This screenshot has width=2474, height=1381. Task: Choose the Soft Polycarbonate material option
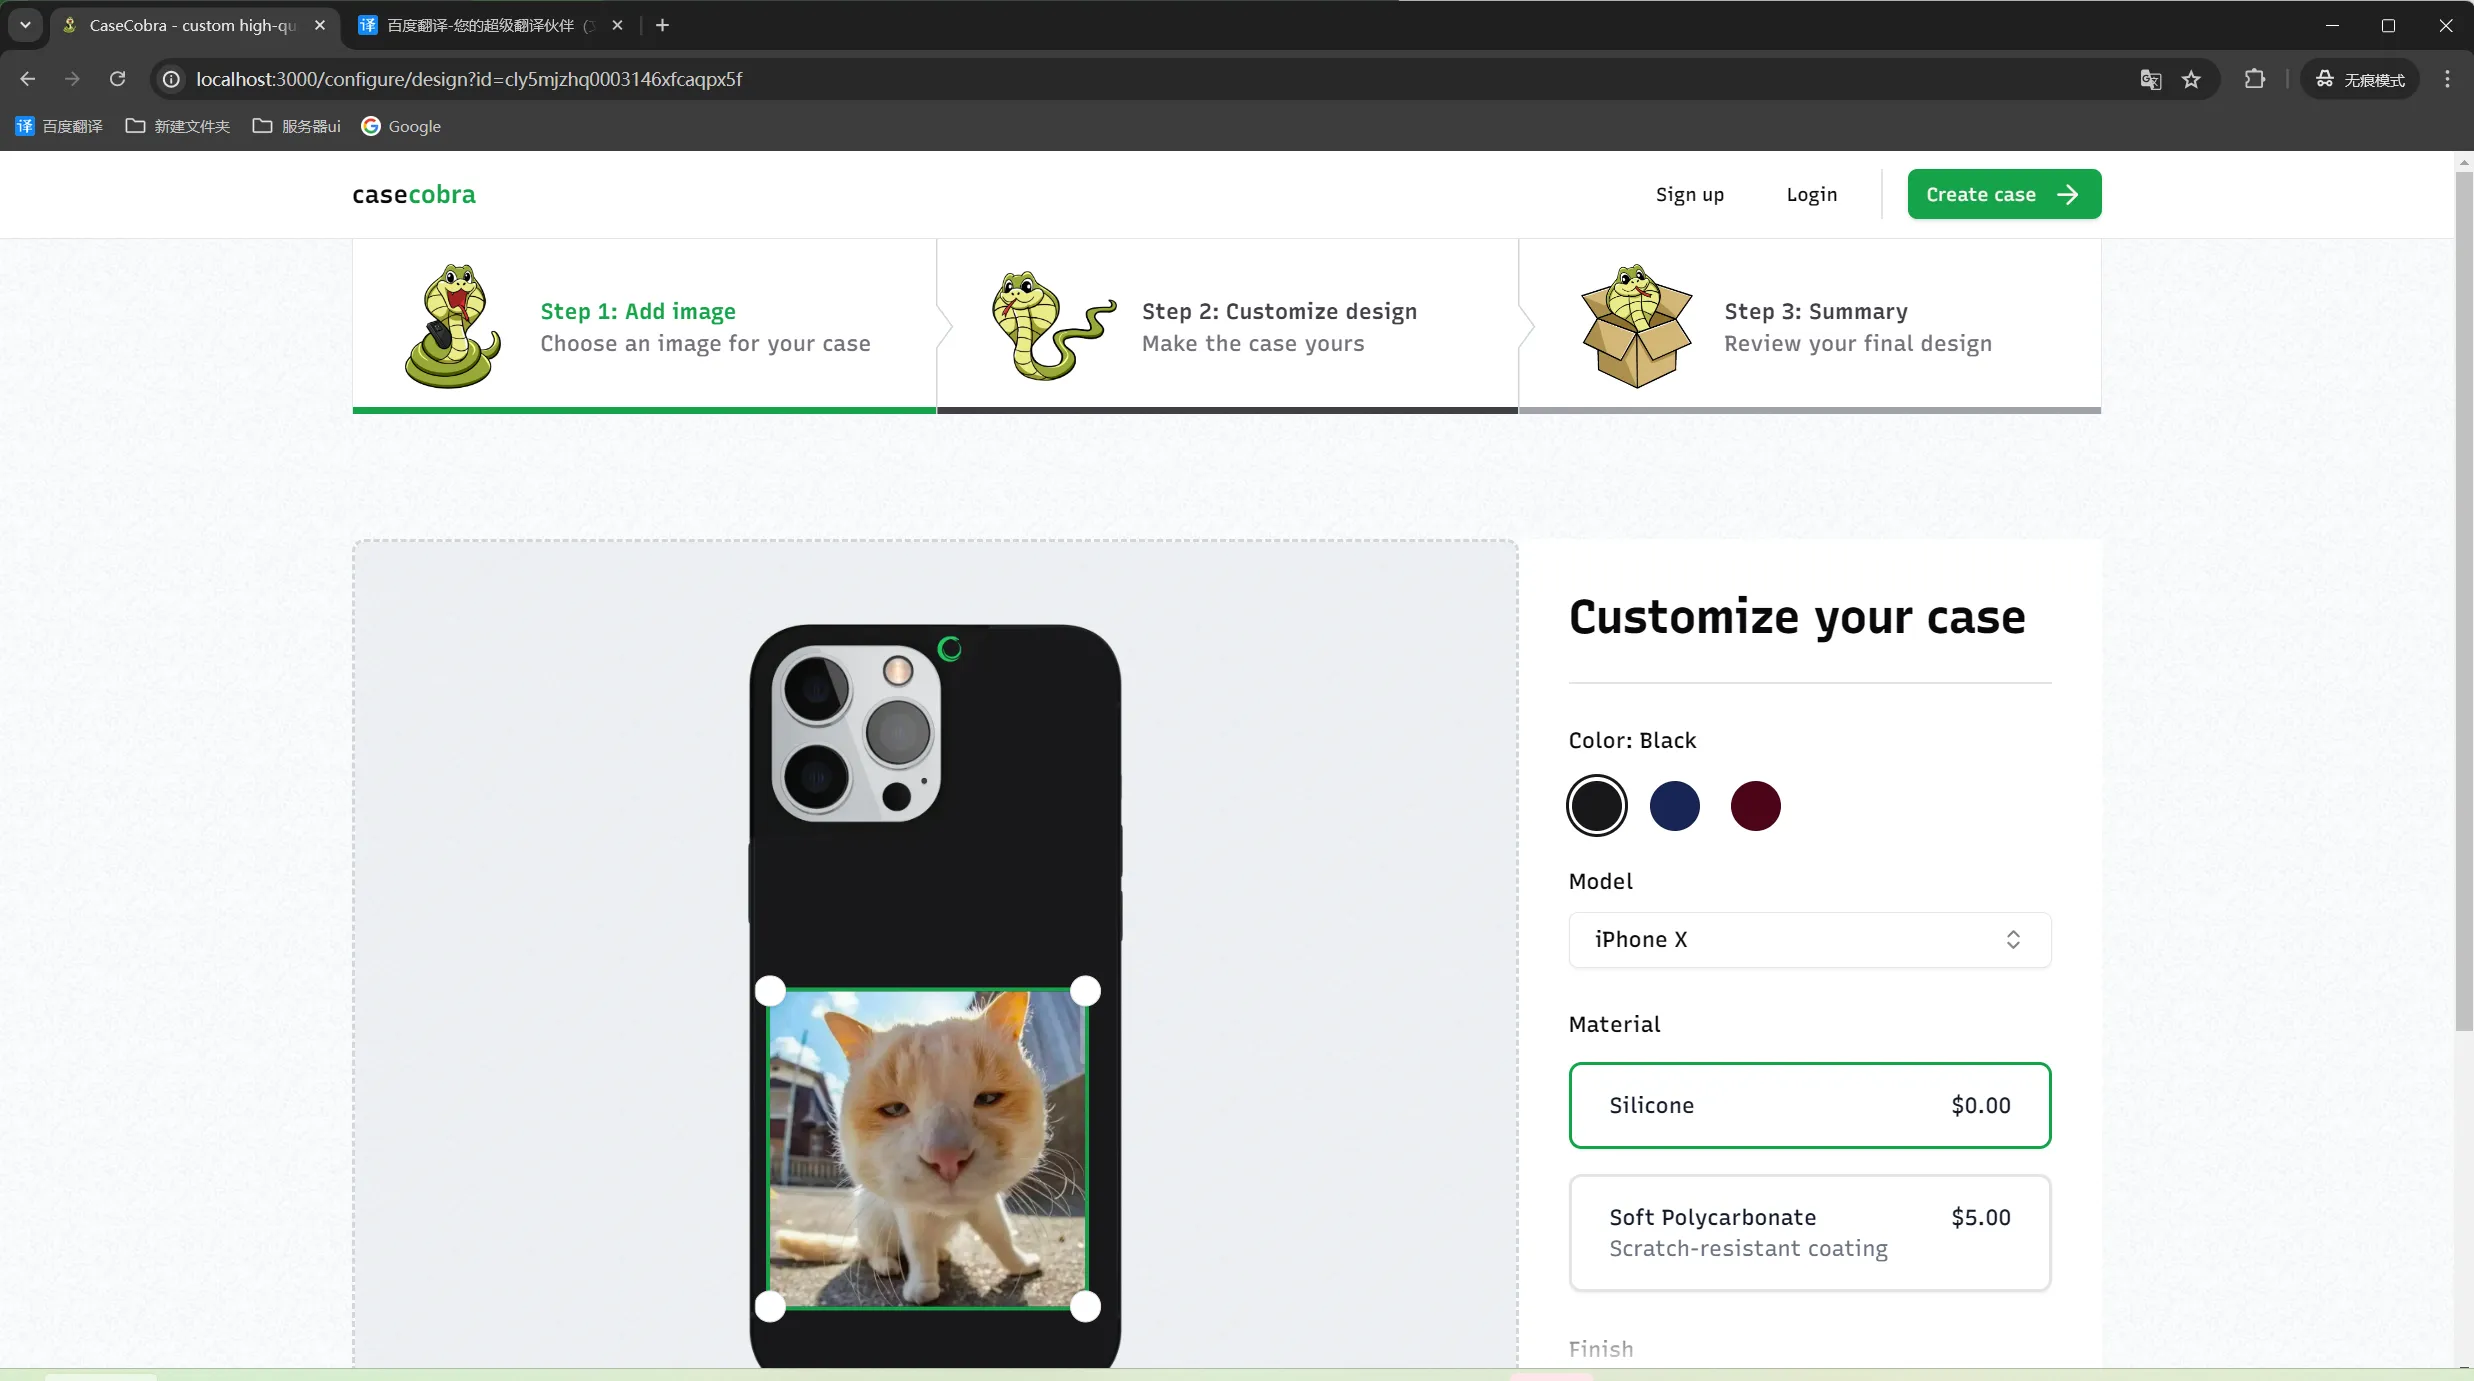(1810, 1232)
